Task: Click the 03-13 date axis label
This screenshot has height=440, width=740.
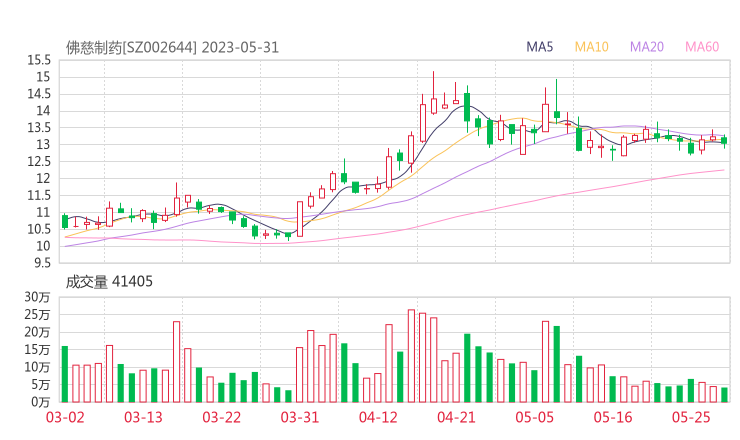Action: 143,417
